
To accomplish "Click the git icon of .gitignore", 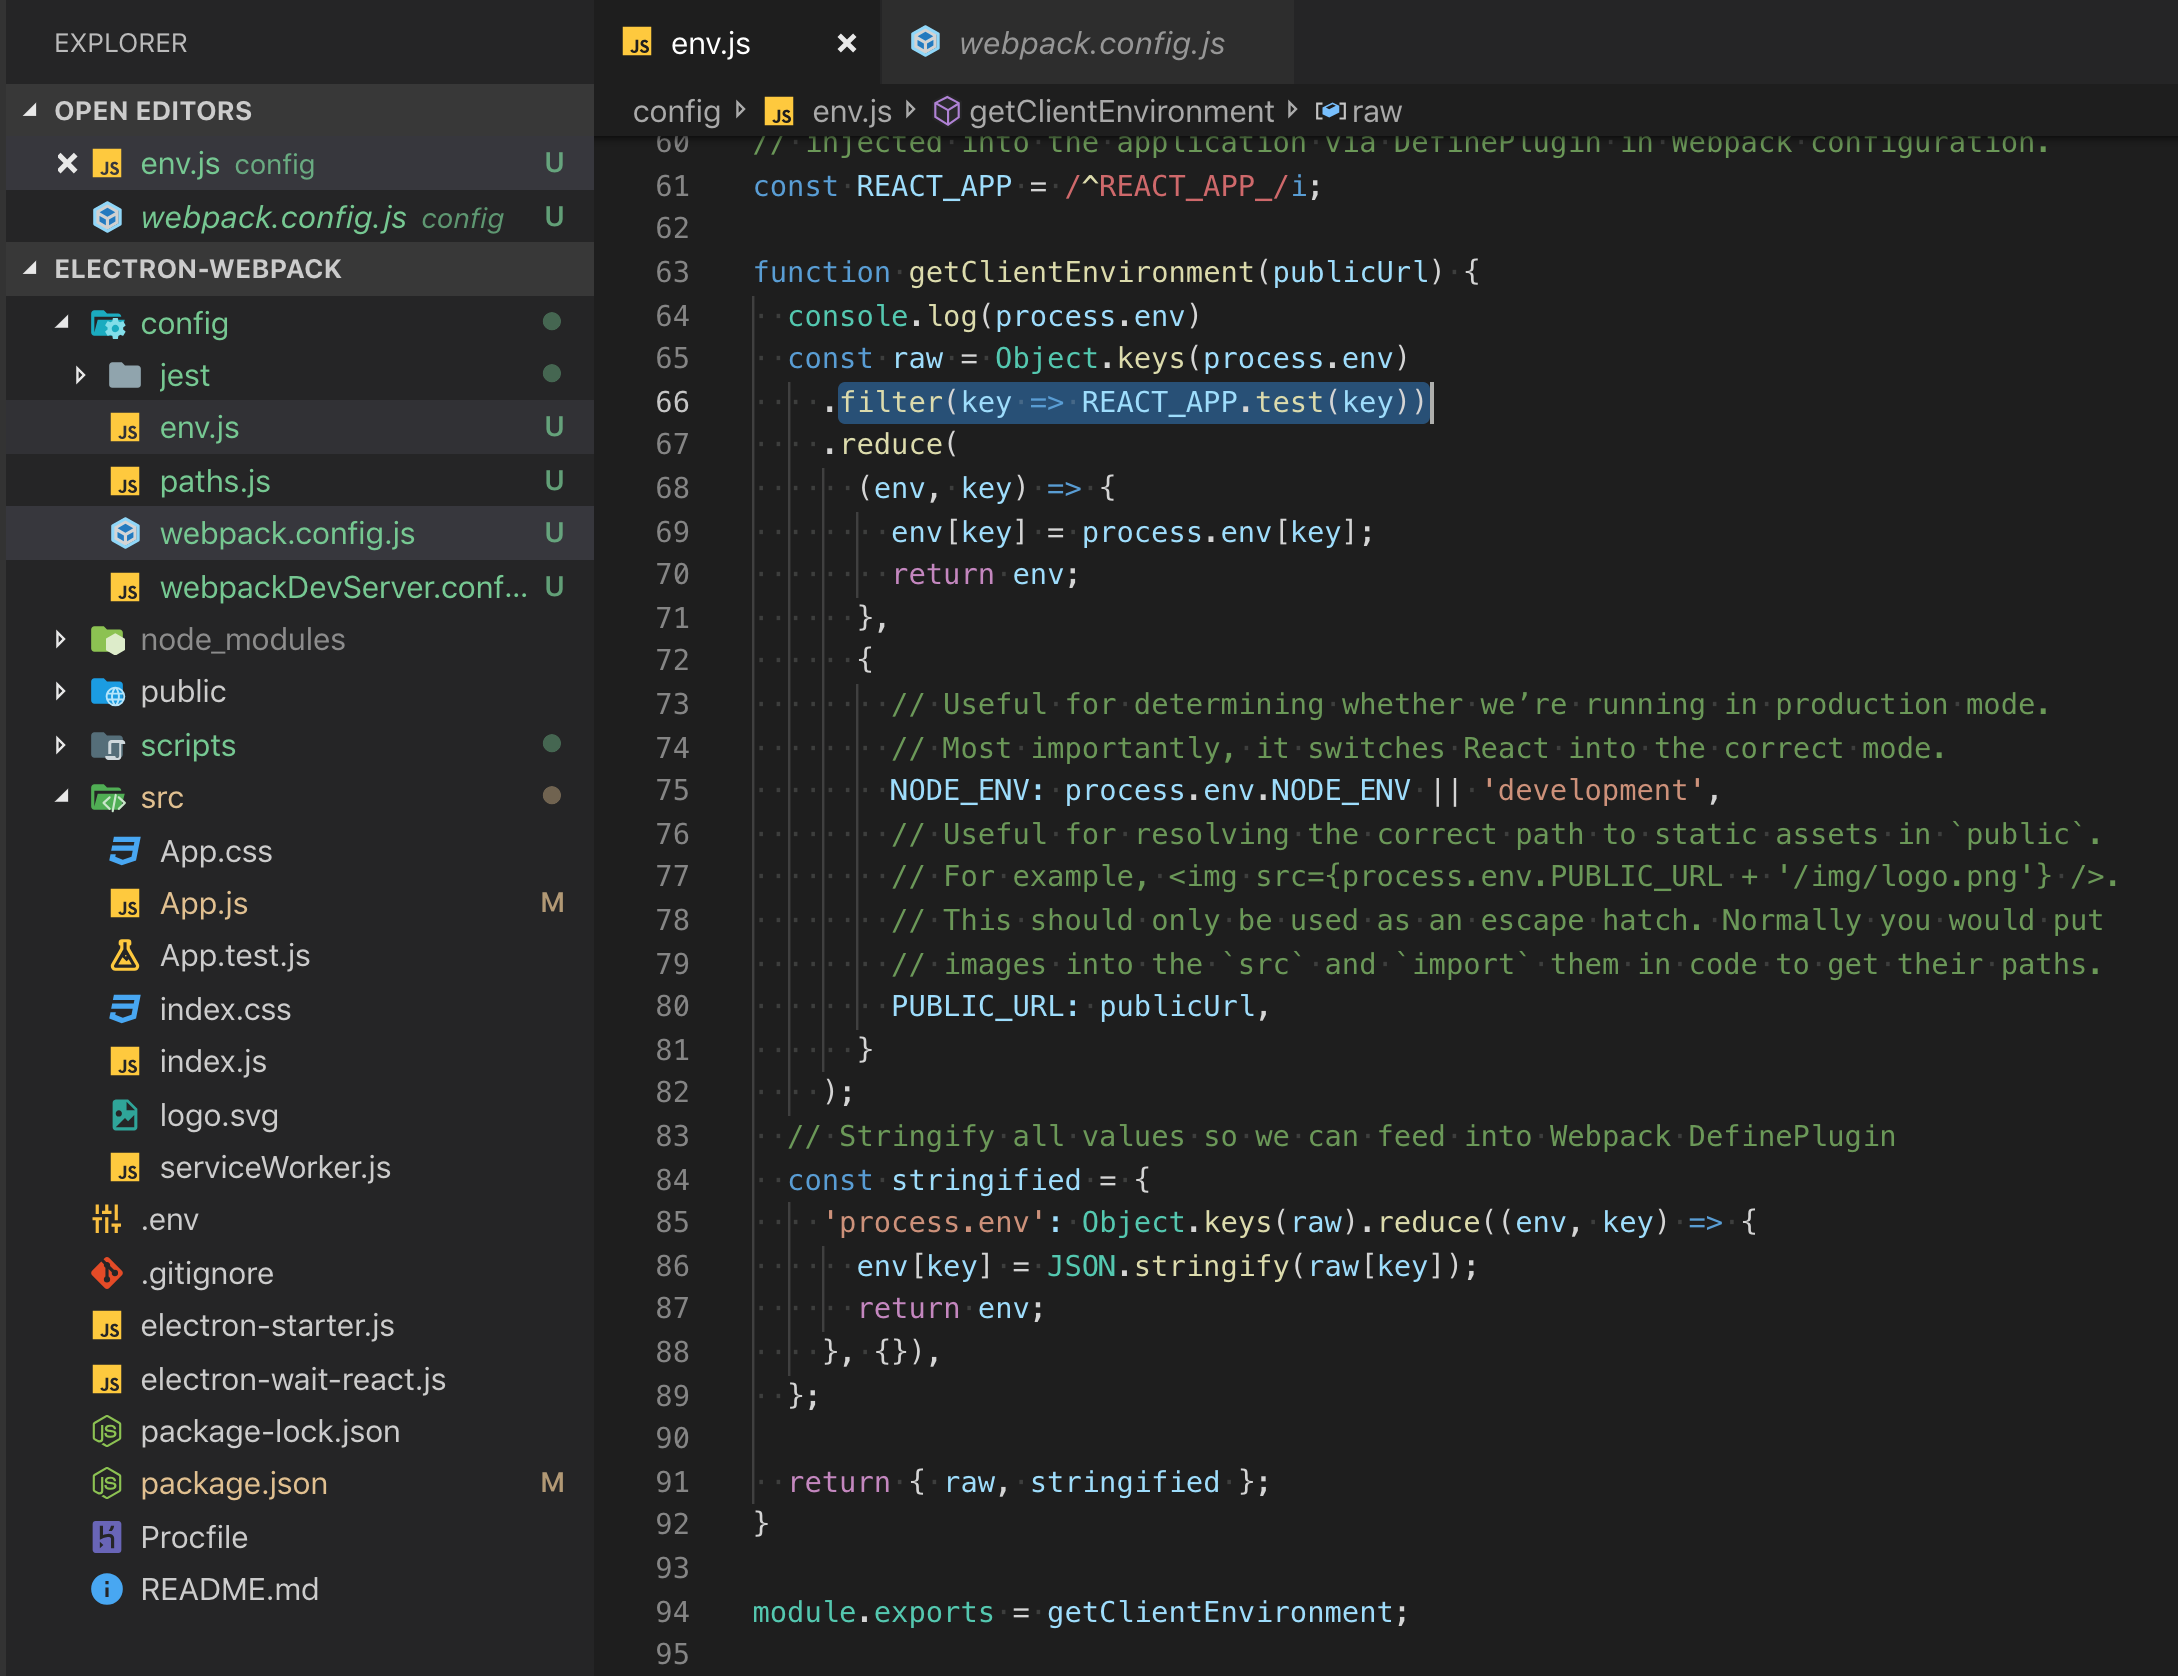I will [107, 1273].
